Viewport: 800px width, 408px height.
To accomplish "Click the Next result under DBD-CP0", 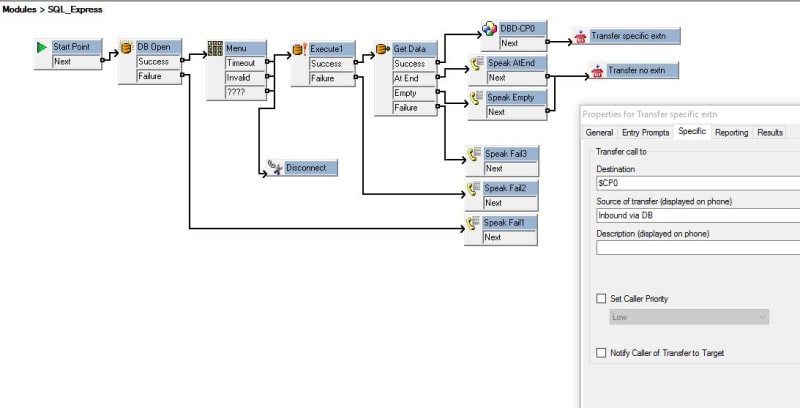I will (522, 43).
